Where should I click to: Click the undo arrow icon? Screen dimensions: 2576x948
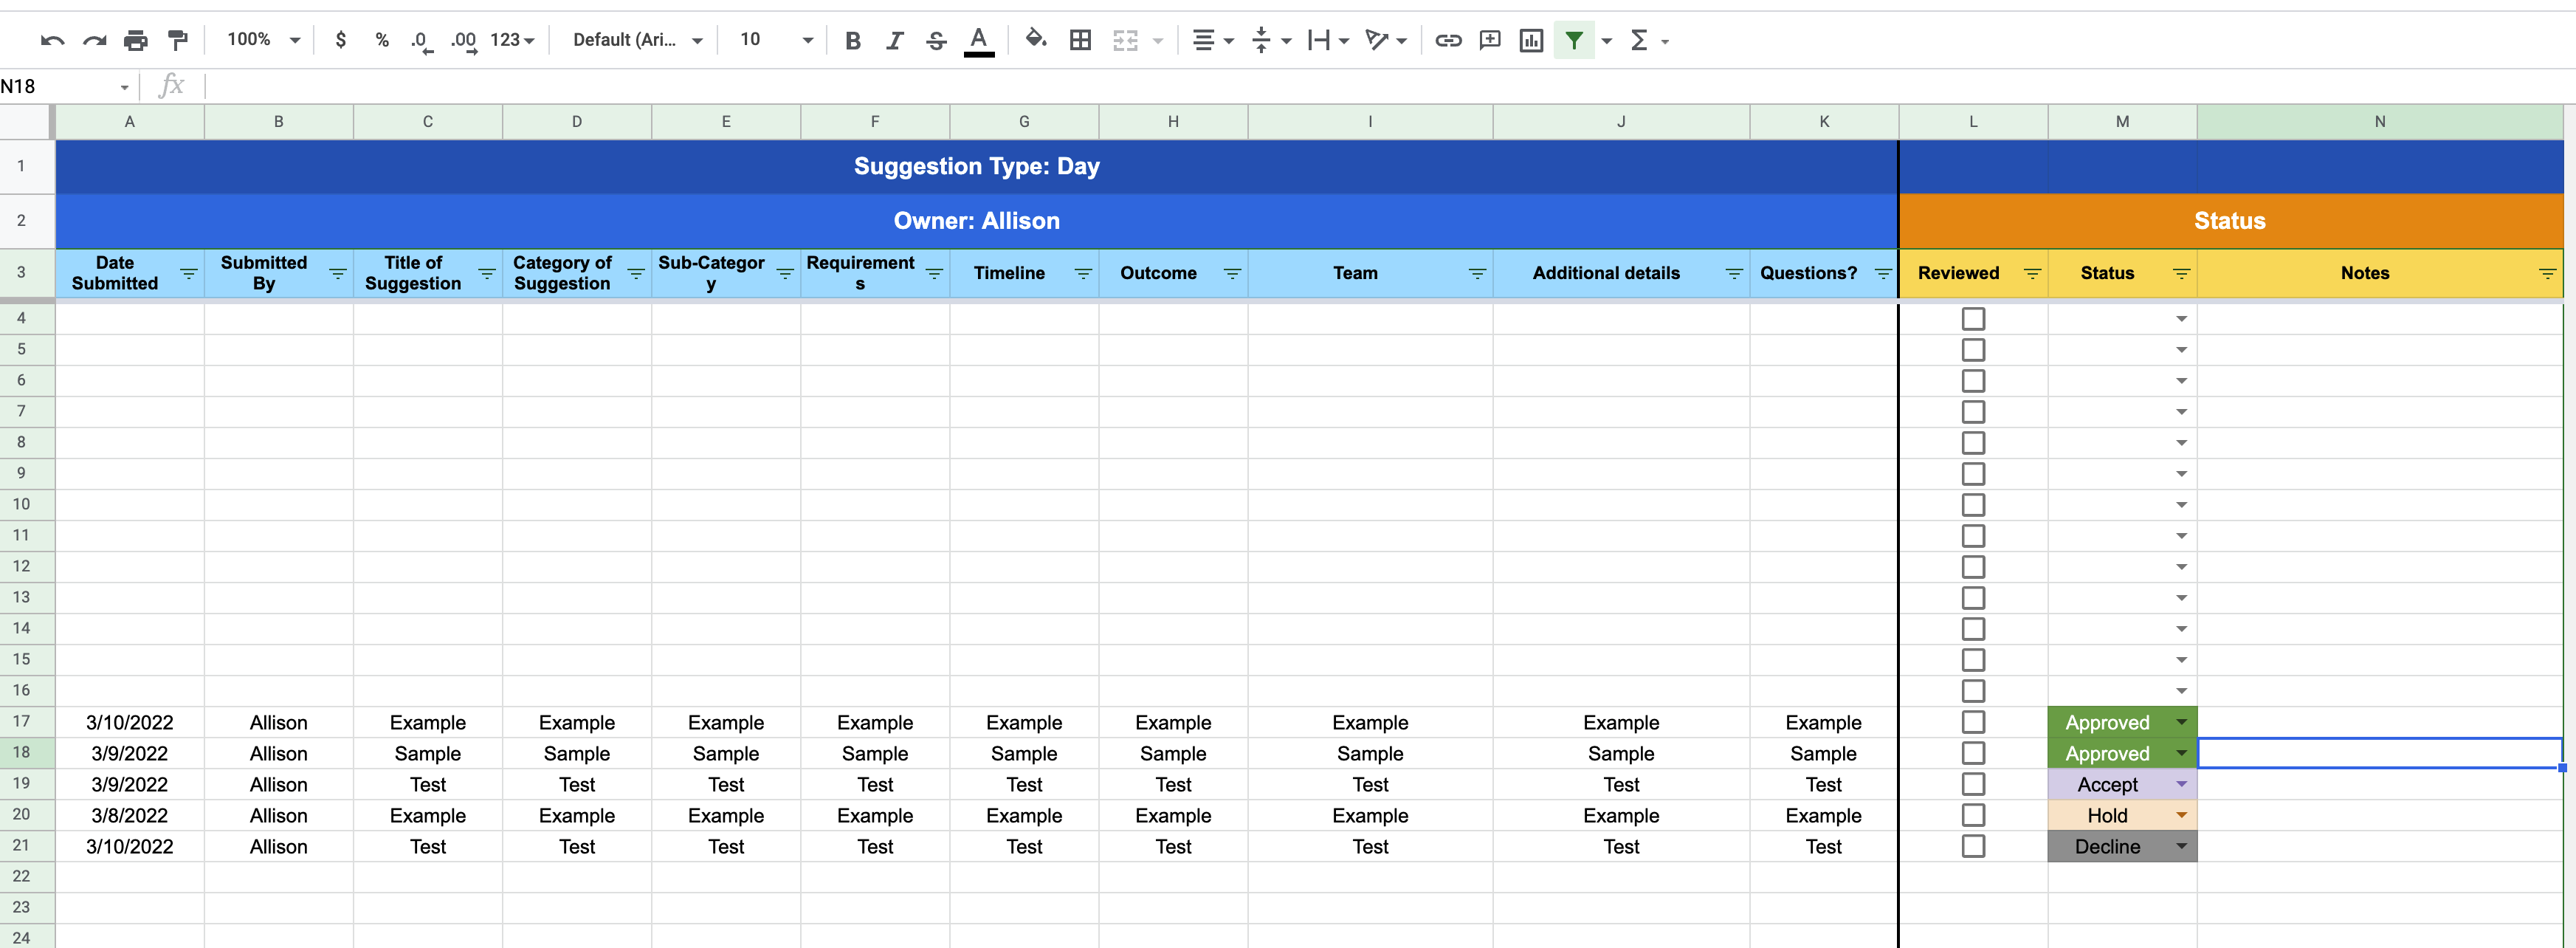tap(52, 40)
